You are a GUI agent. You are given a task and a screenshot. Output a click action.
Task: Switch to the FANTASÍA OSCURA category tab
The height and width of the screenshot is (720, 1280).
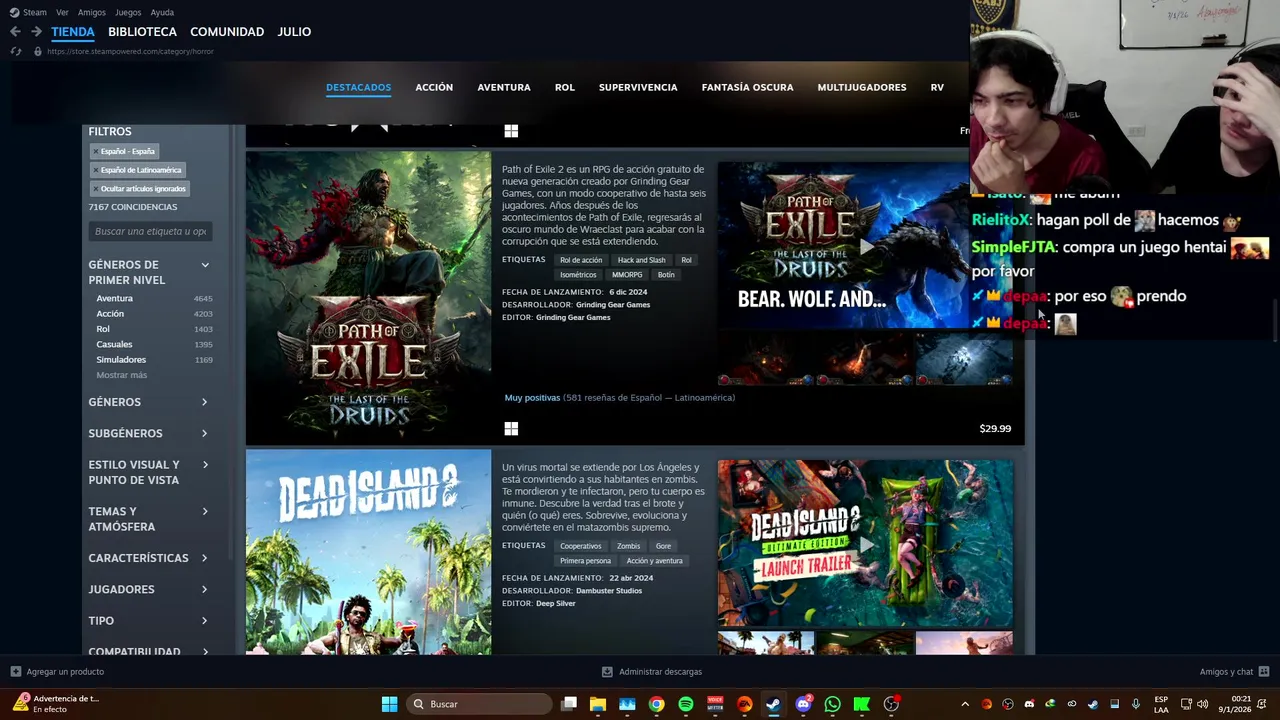coord(747,87)
